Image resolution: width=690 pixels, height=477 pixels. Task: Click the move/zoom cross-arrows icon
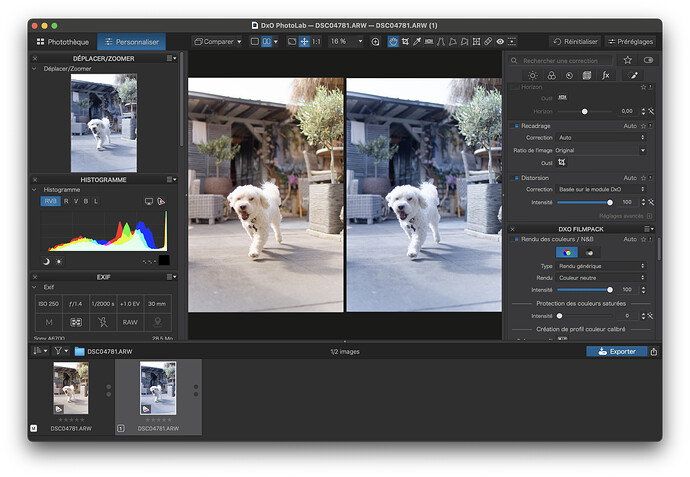point(304,41)
